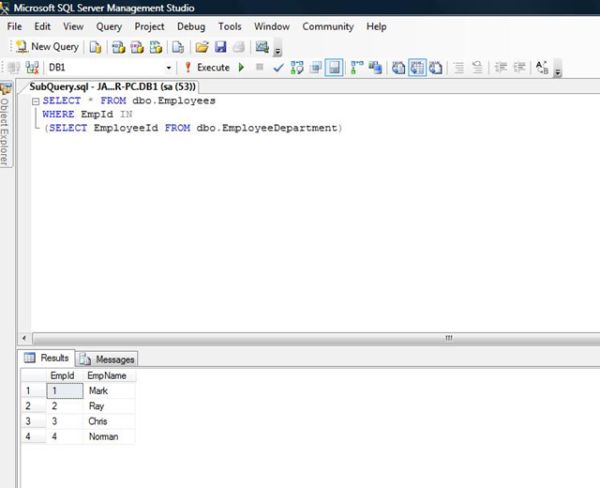Open the File menu
The height and width of the screenshot is (488, 600).
tap(15, 26)
